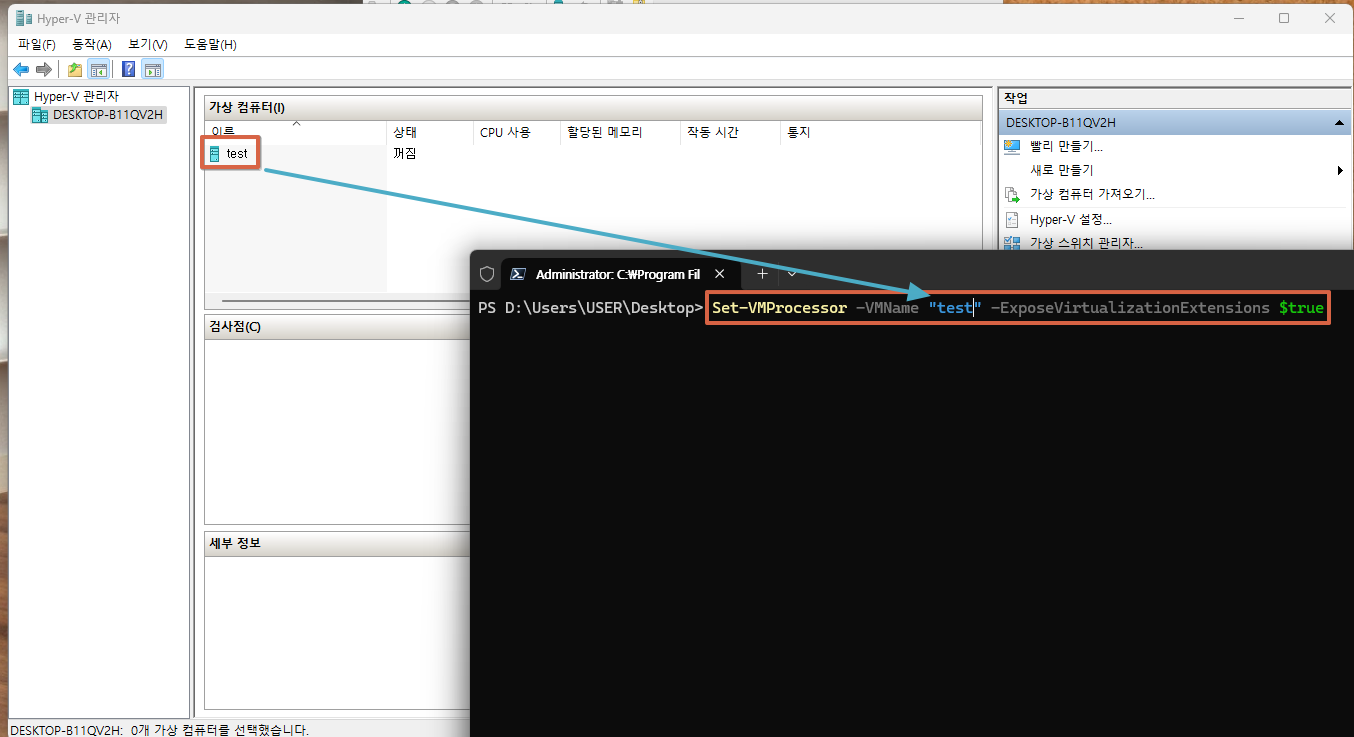
Task: Click the Up One Level folder icon
Action: [75, 69]
